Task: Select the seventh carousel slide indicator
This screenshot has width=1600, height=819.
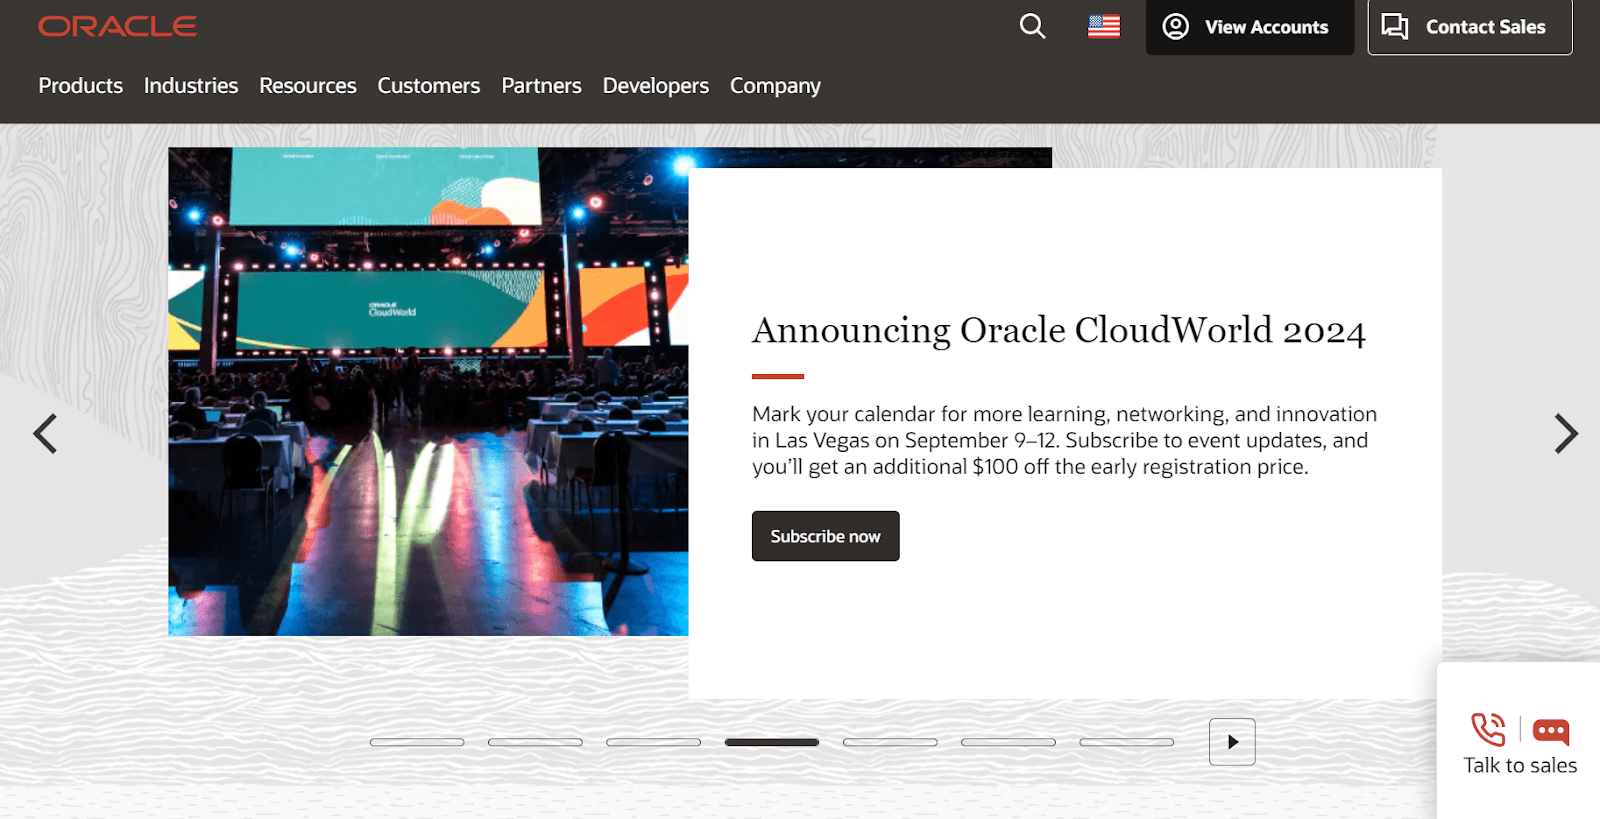Action: coord(1126,742)
